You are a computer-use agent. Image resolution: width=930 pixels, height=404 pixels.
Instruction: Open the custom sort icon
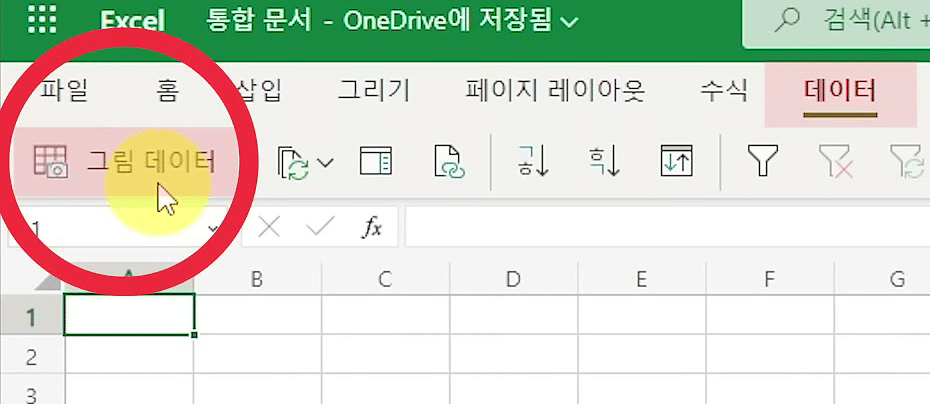(x=677, y=161)
